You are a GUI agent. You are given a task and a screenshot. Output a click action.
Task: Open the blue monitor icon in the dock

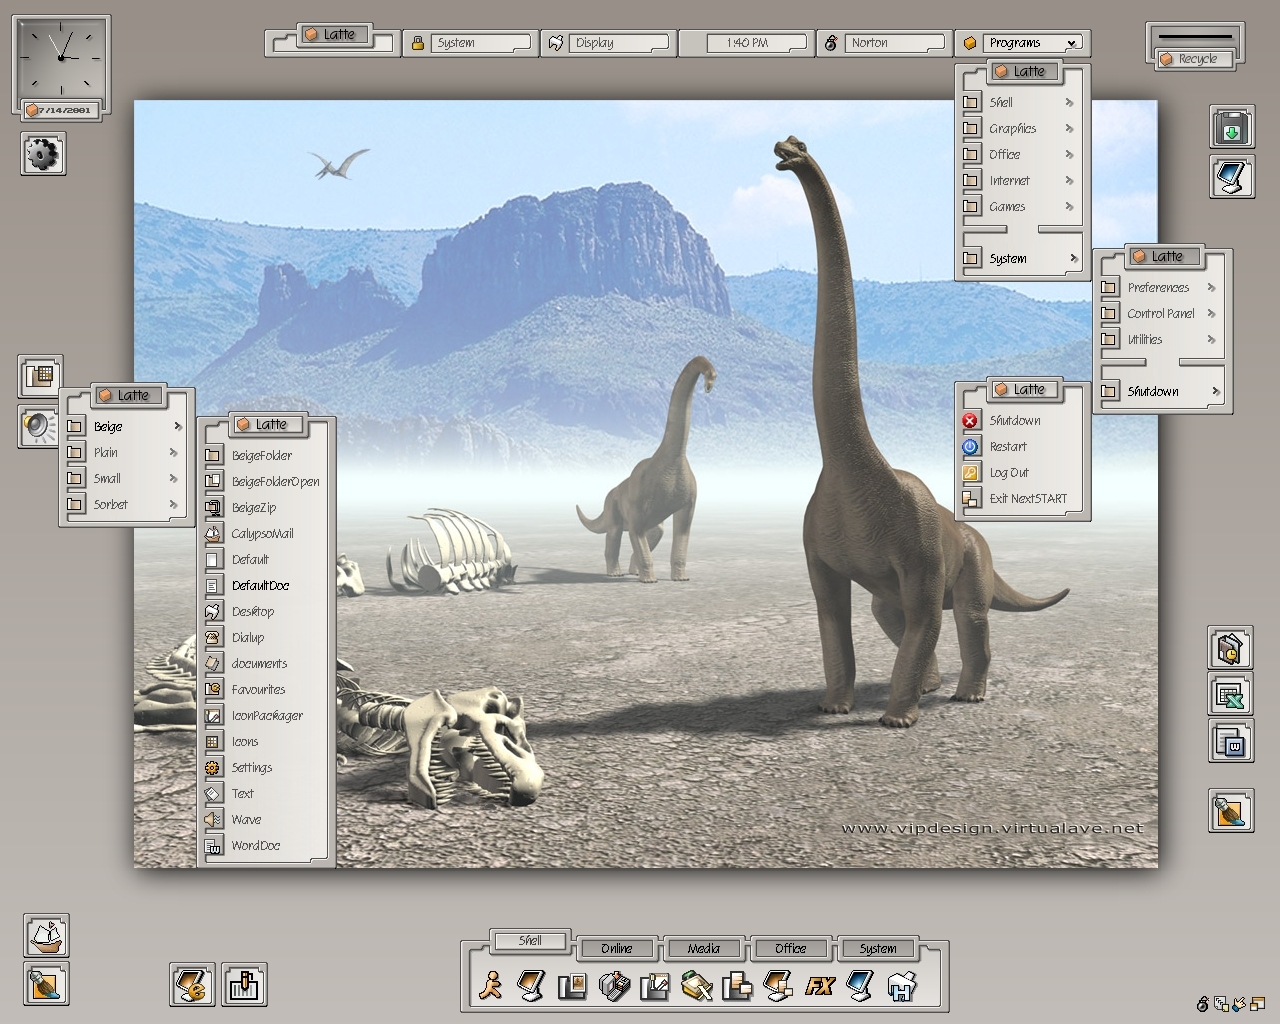click(x=860, y=986)
